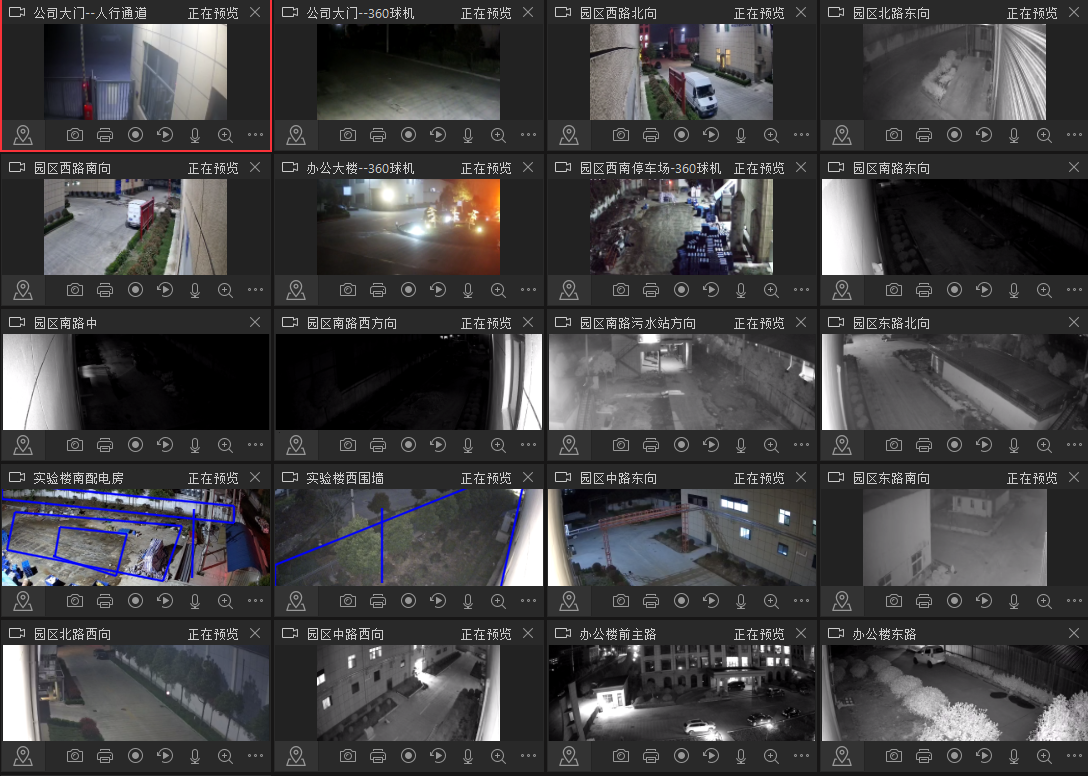This screenshot has width=1088, height=776.
Task: Show map location for 公司大门--人行通道 camera
Action: tap(23, 135)
